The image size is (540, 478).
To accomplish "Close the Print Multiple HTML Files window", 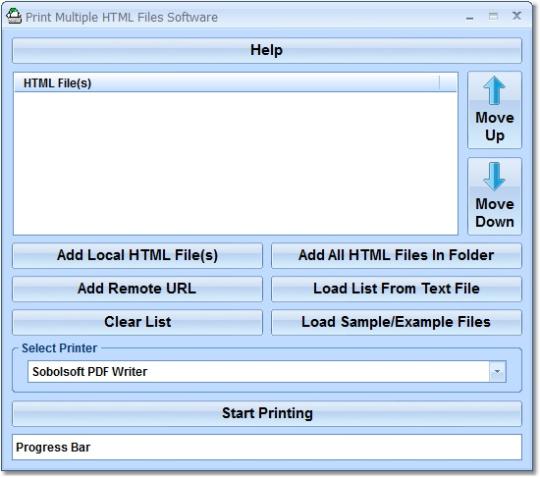I will (x=517, y=16).
